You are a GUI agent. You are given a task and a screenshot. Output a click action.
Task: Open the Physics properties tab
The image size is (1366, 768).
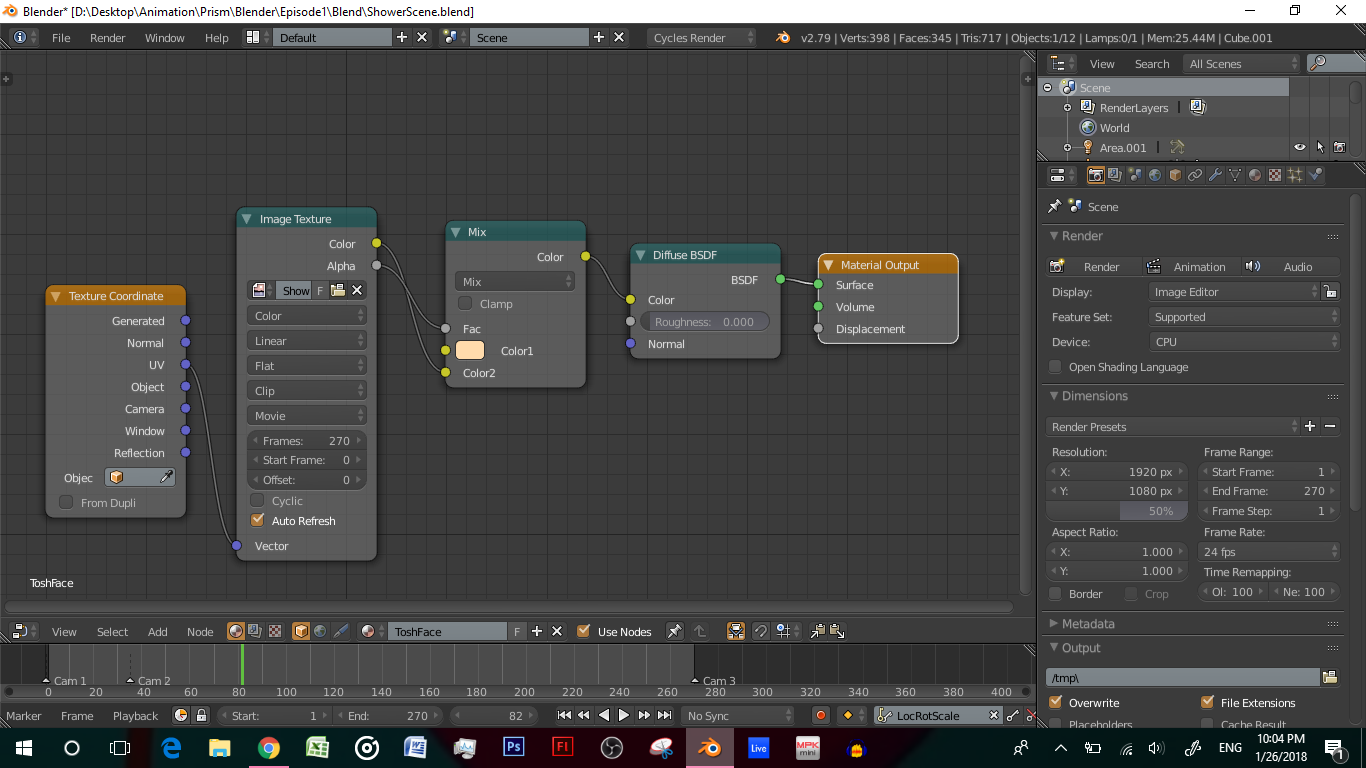tap(1315, 175)
